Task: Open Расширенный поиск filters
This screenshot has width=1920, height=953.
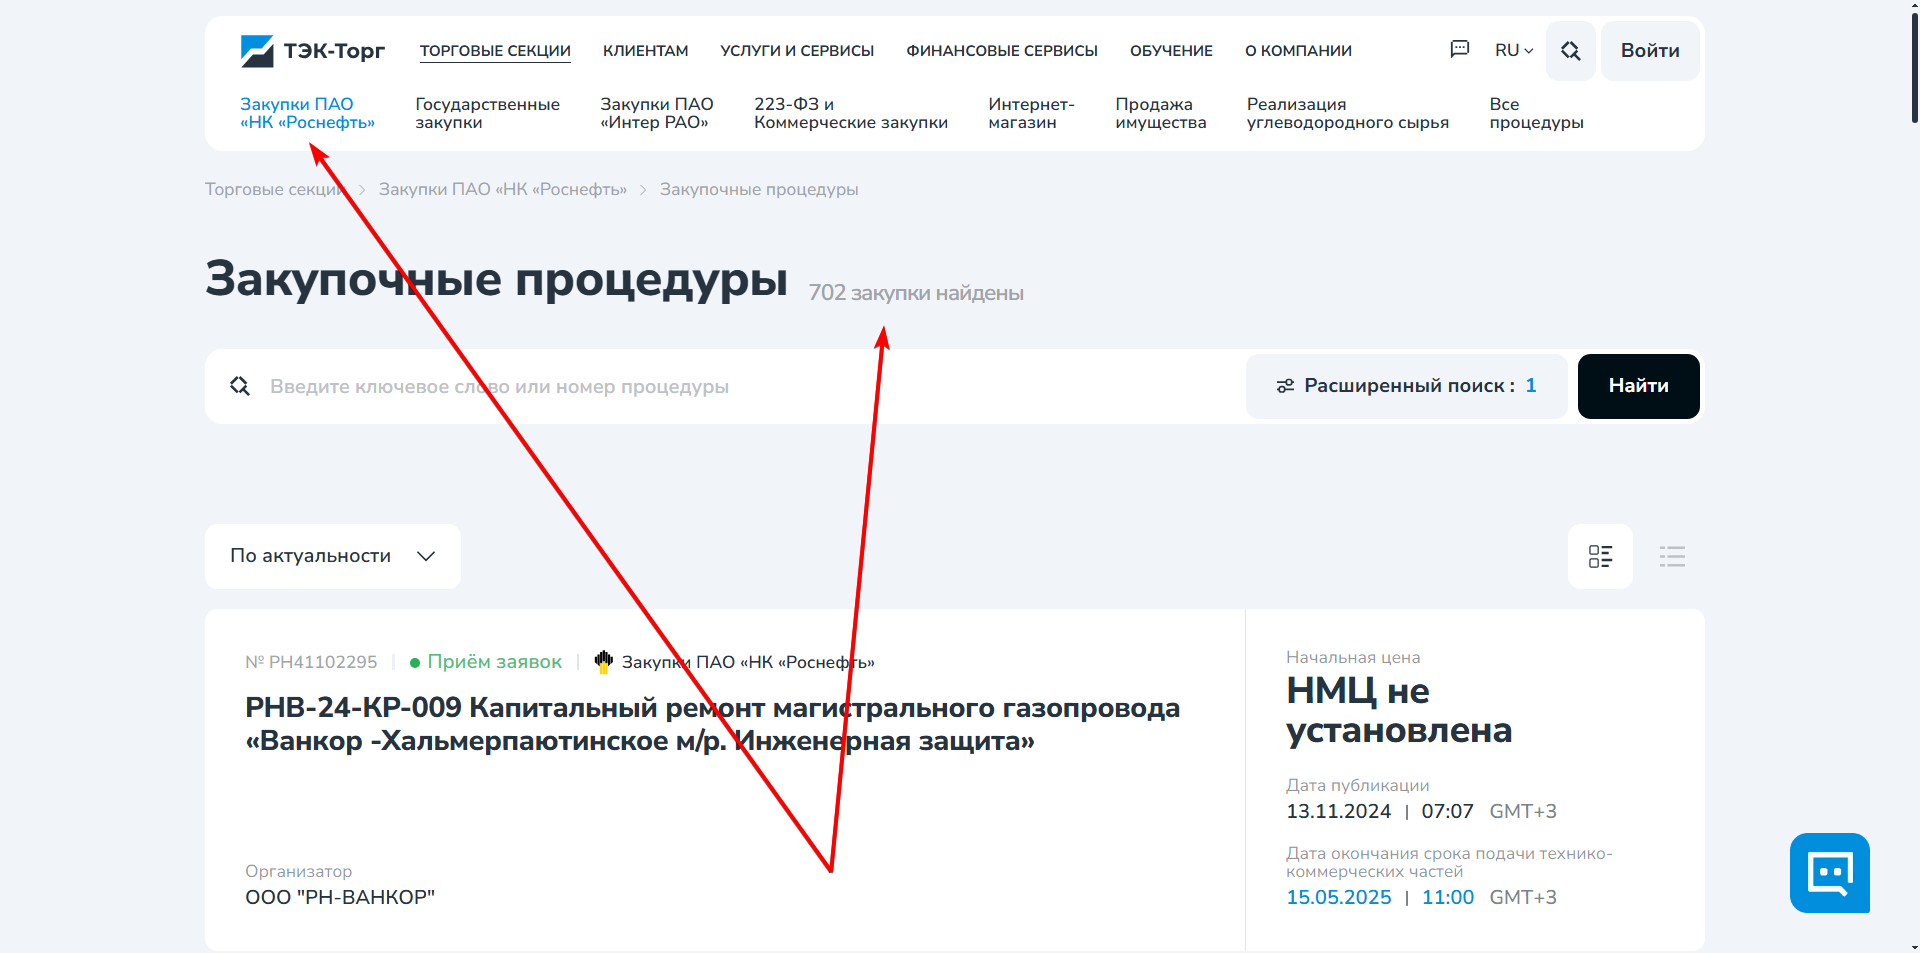Action: point(1406,386)
